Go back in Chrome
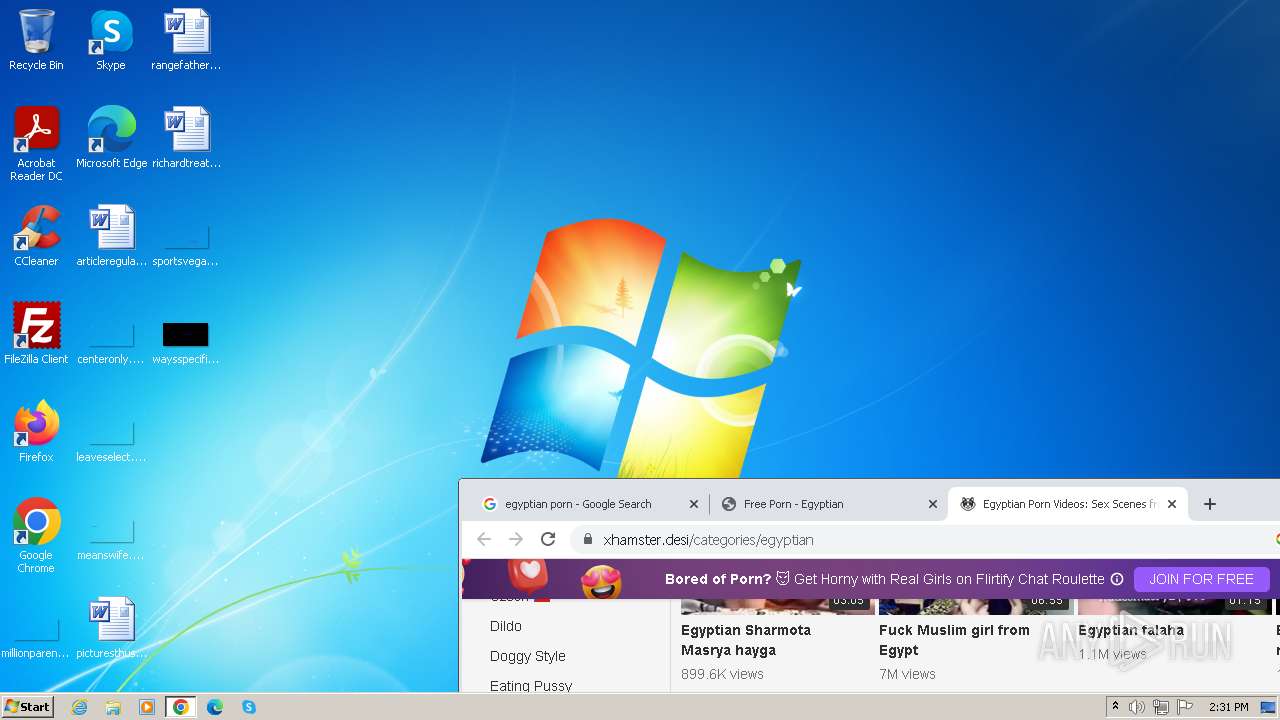The image size is (1280, 720). point(484,539)
